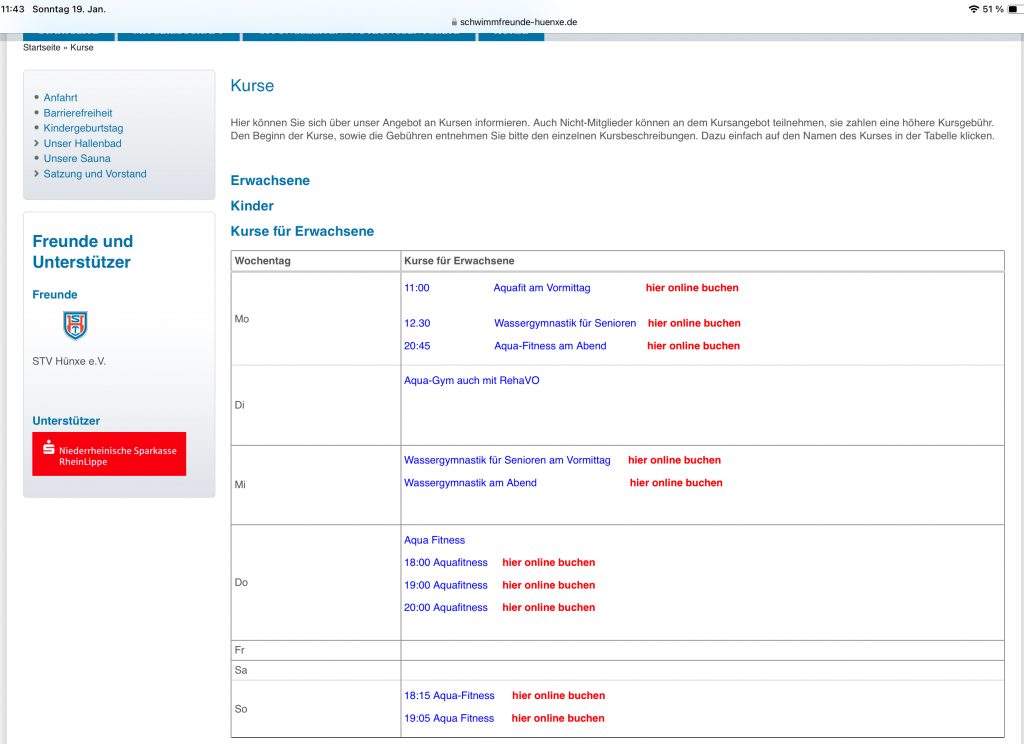This screenshot has width=1024, height=744.
Task: Expand the Satzung und Vorstand sidebar entry
Action: tap(95, 174)
